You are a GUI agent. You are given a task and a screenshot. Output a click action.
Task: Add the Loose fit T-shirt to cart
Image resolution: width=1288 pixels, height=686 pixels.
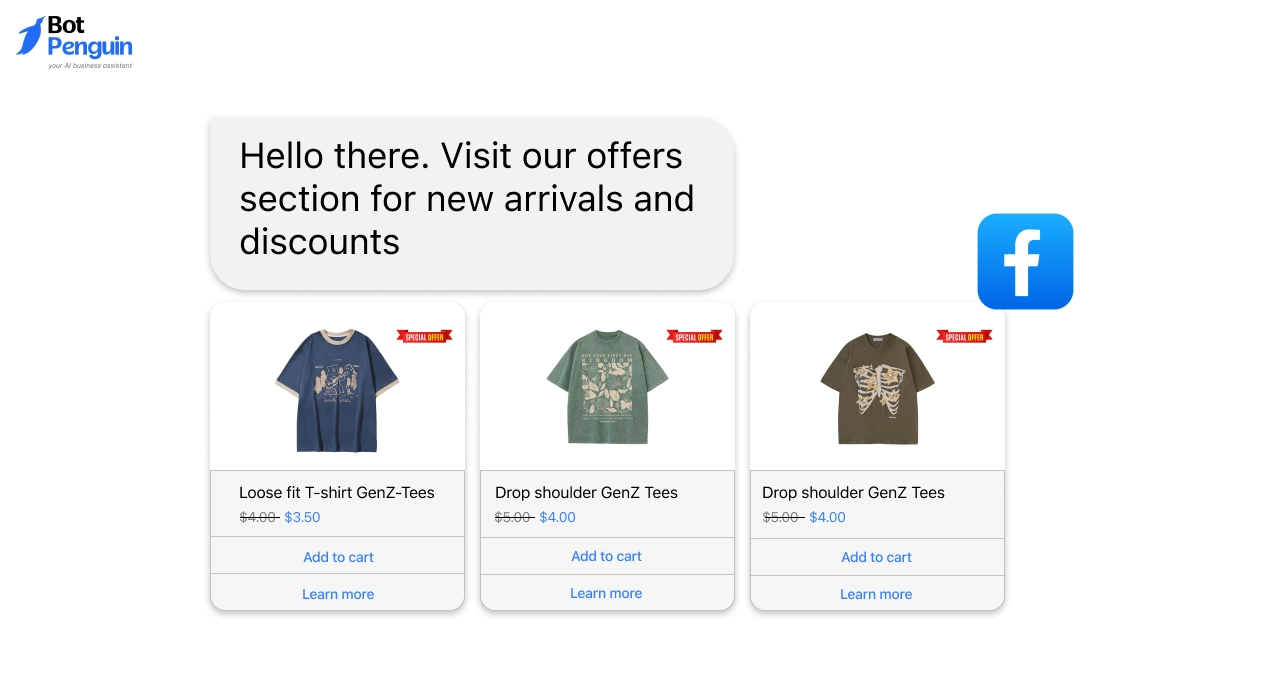[x=338, y=556]
